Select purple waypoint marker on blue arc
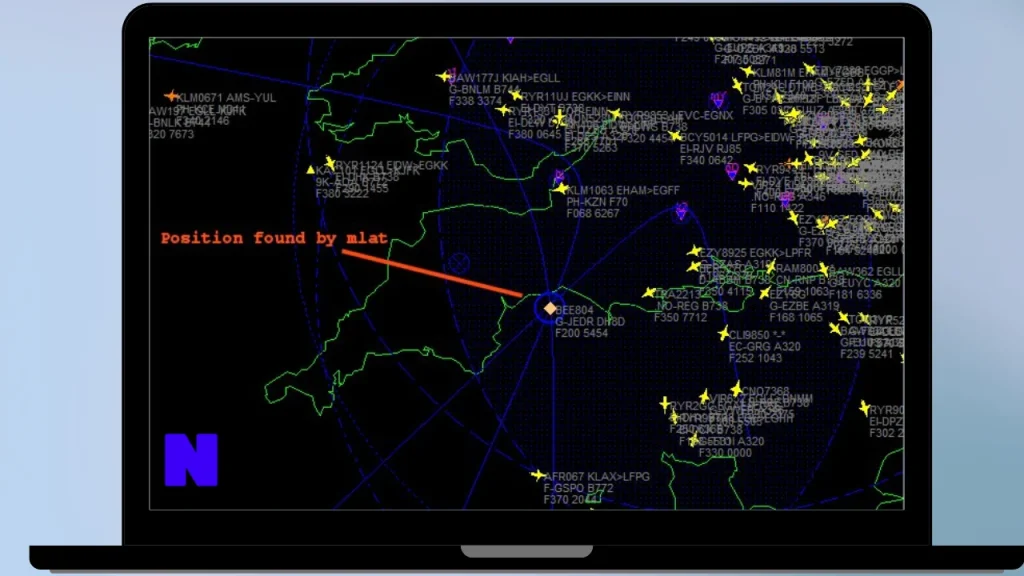 (681, 211)
